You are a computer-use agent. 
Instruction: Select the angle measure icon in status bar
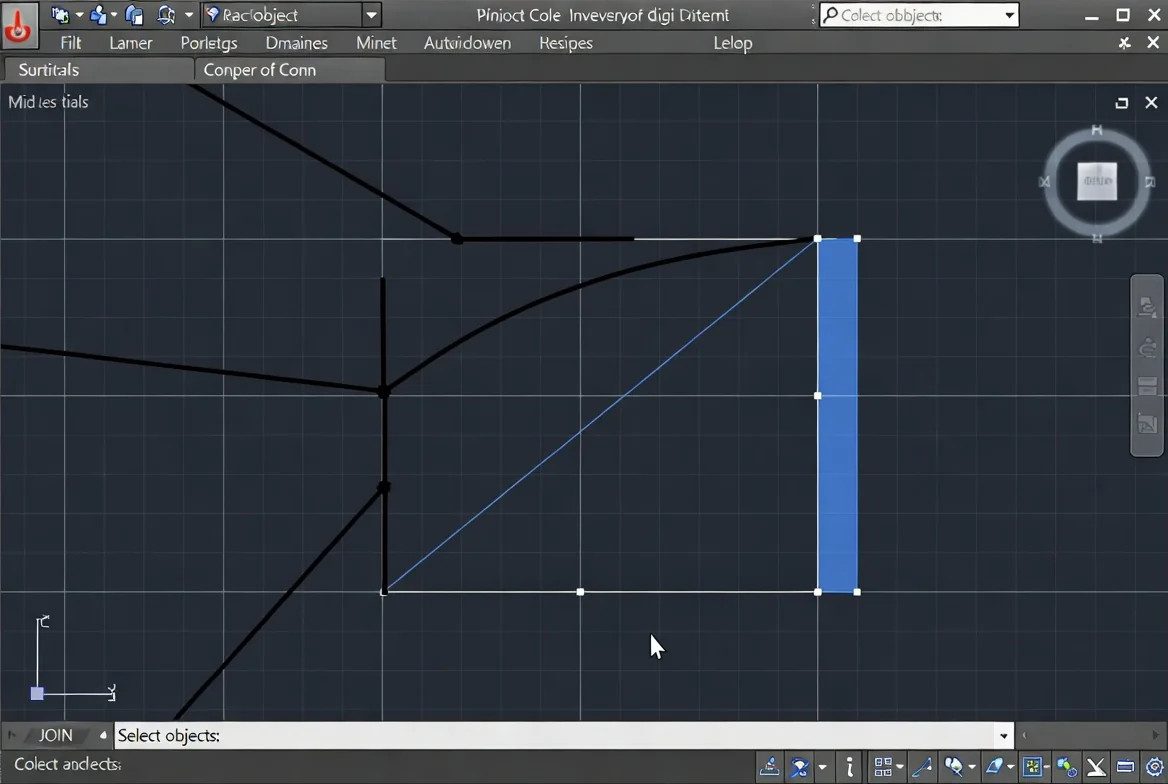pyautogui.click(x=921, y=766)
